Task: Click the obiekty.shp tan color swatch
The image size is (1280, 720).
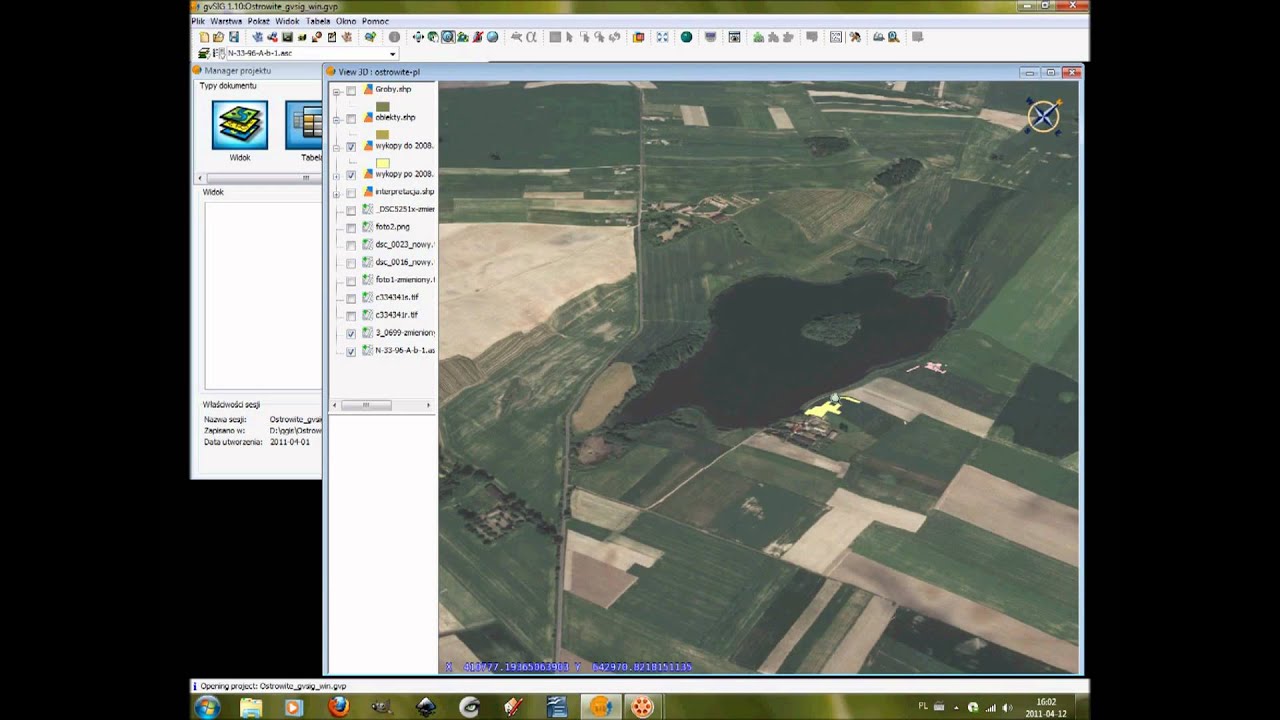Action: pyautogui.click(x=382, y=133)
